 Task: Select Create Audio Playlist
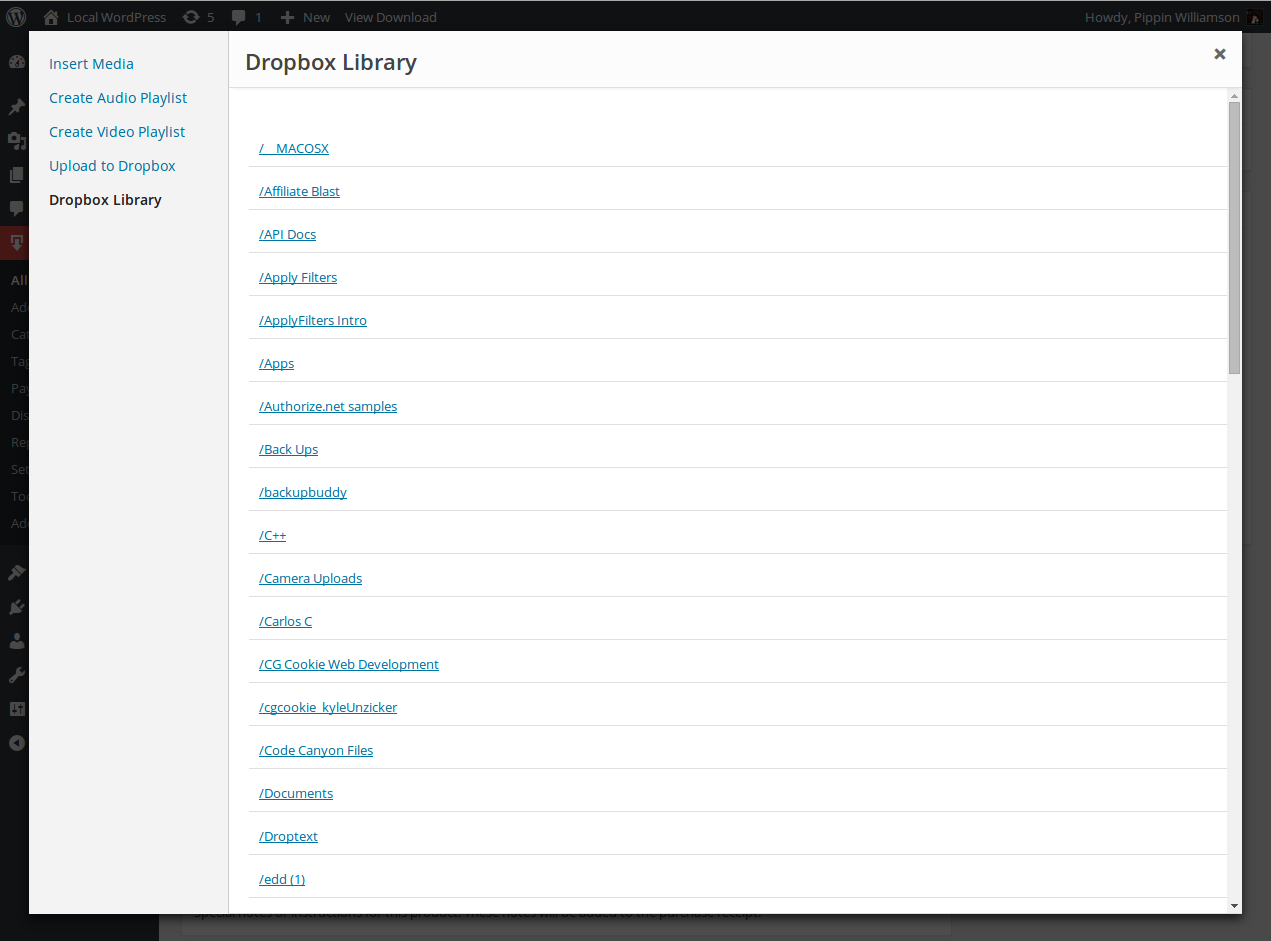pyautogui.click(x=118, y=98)
